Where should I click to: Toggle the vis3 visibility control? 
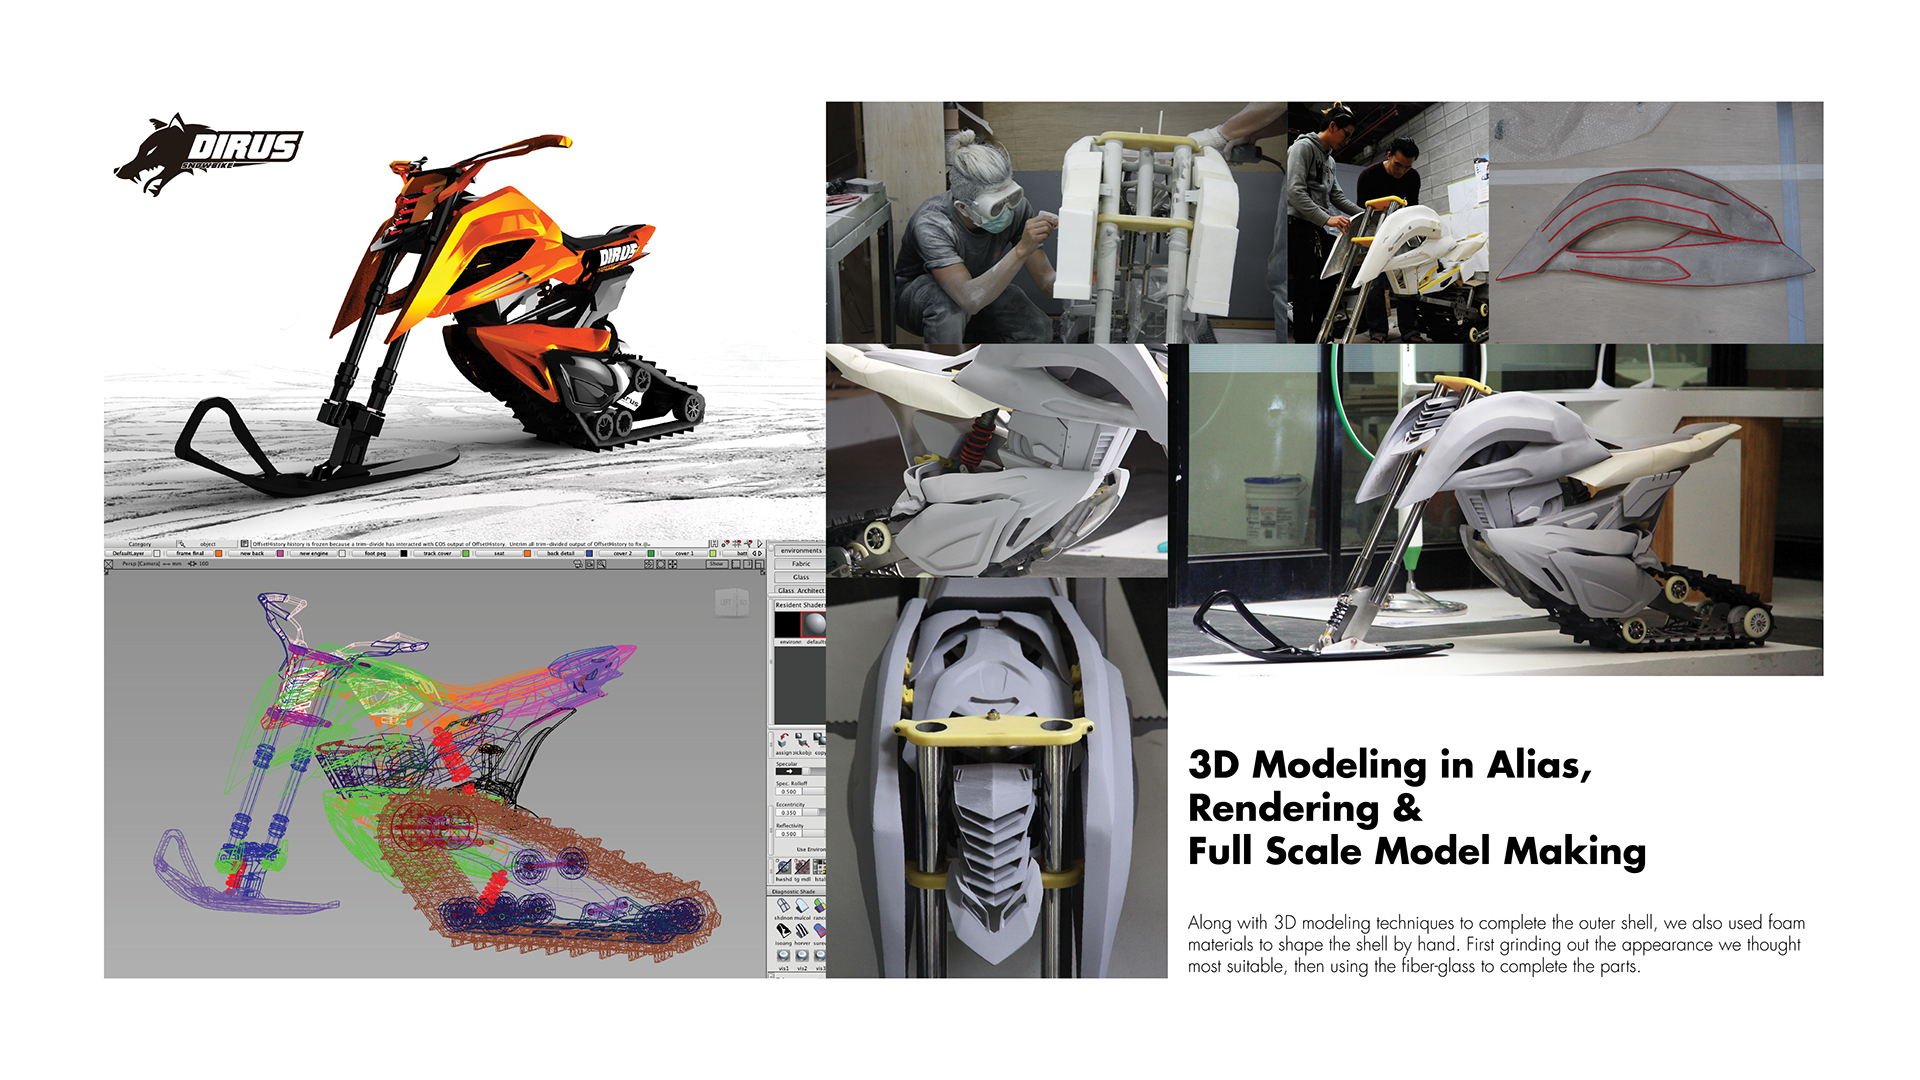[x=819, y=957]
